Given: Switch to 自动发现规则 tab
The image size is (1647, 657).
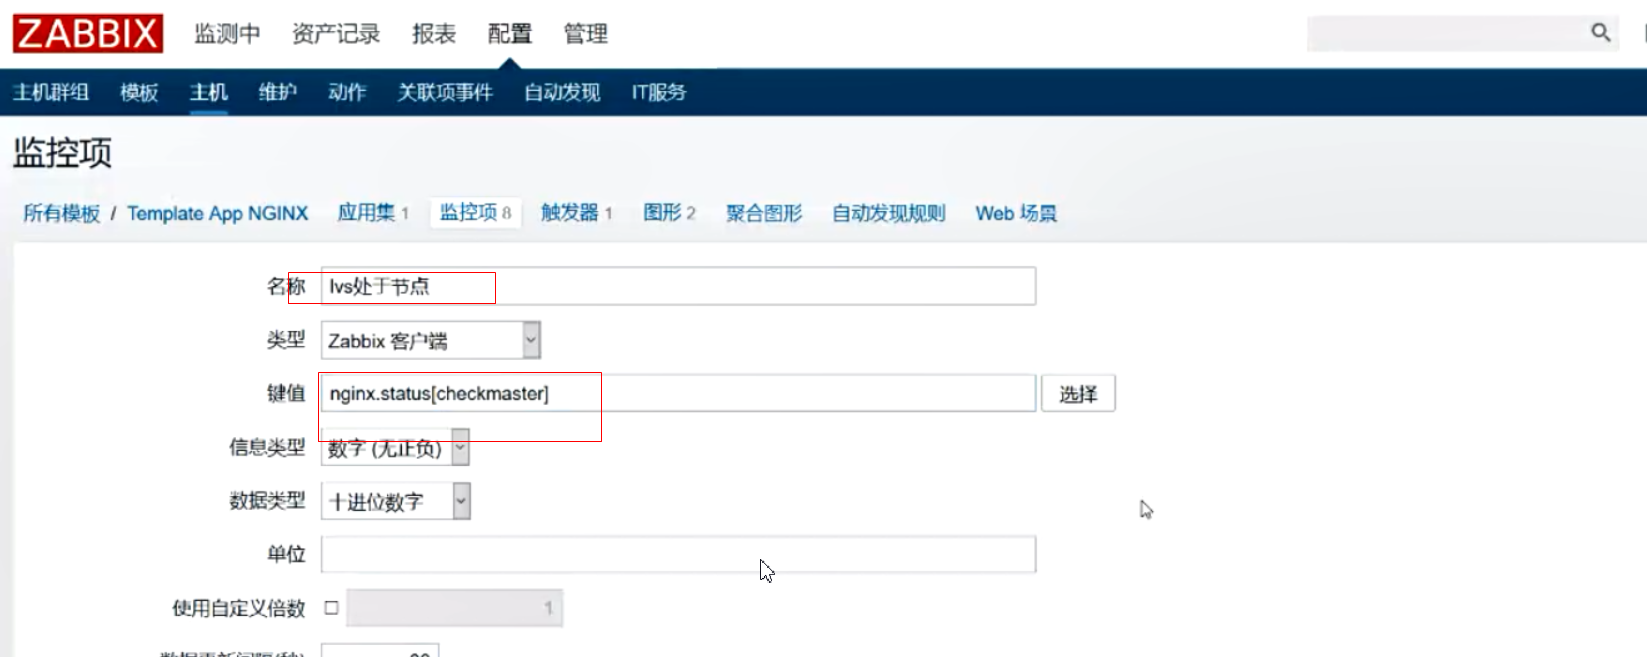Looking at the screenshot, I should pos(889,213).
